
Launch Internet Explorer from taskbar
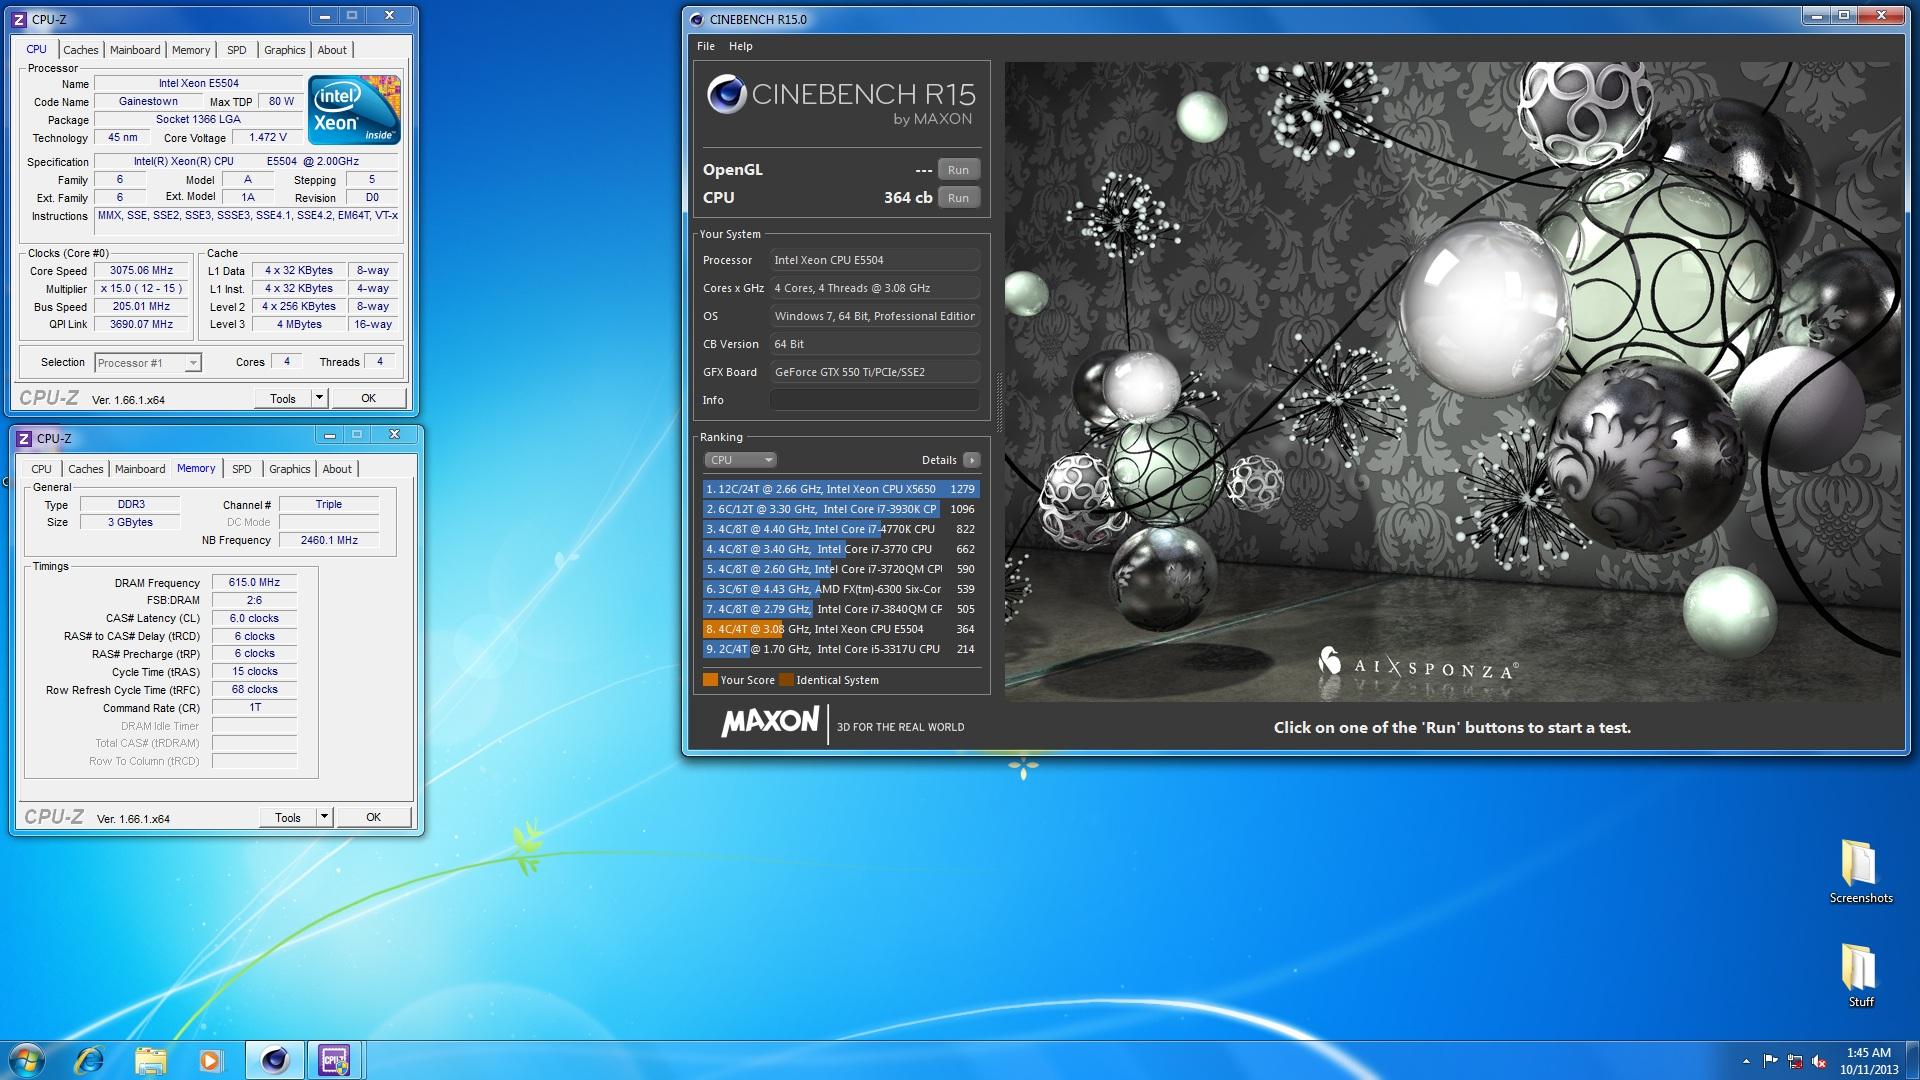pos(90,1060)
